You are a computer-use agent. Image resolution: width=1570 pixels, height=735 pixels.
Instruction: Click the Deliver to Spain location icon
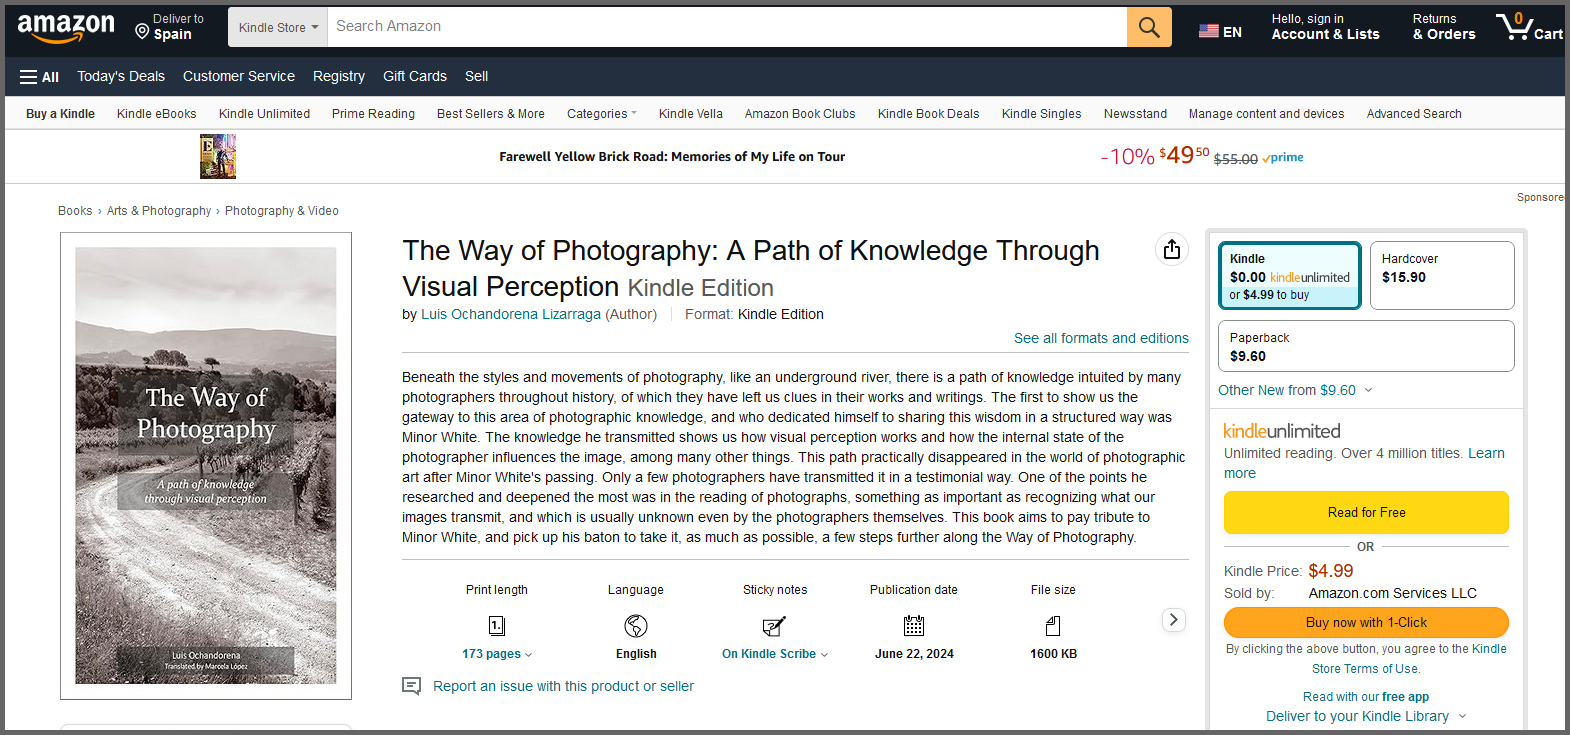tap(142, 32)
